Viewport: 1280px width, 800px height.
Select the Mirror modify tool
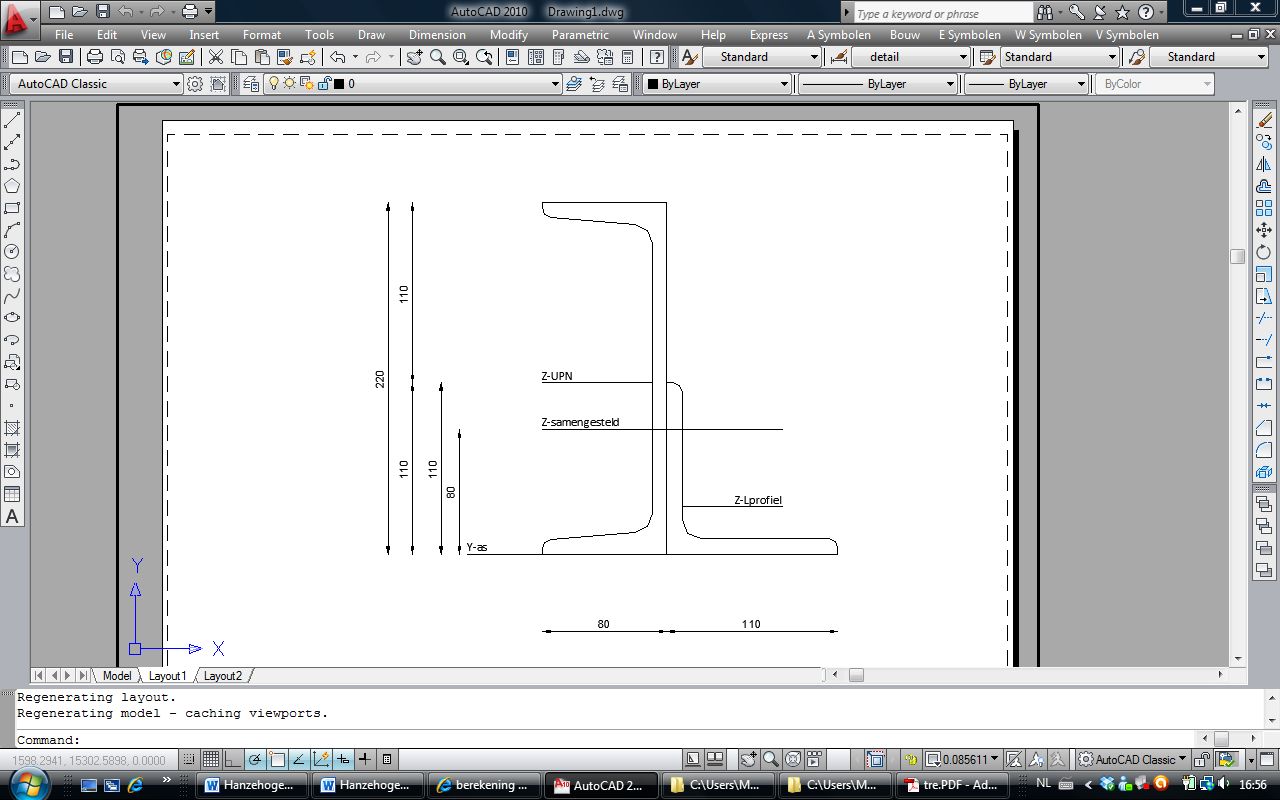pos(1264,165)
